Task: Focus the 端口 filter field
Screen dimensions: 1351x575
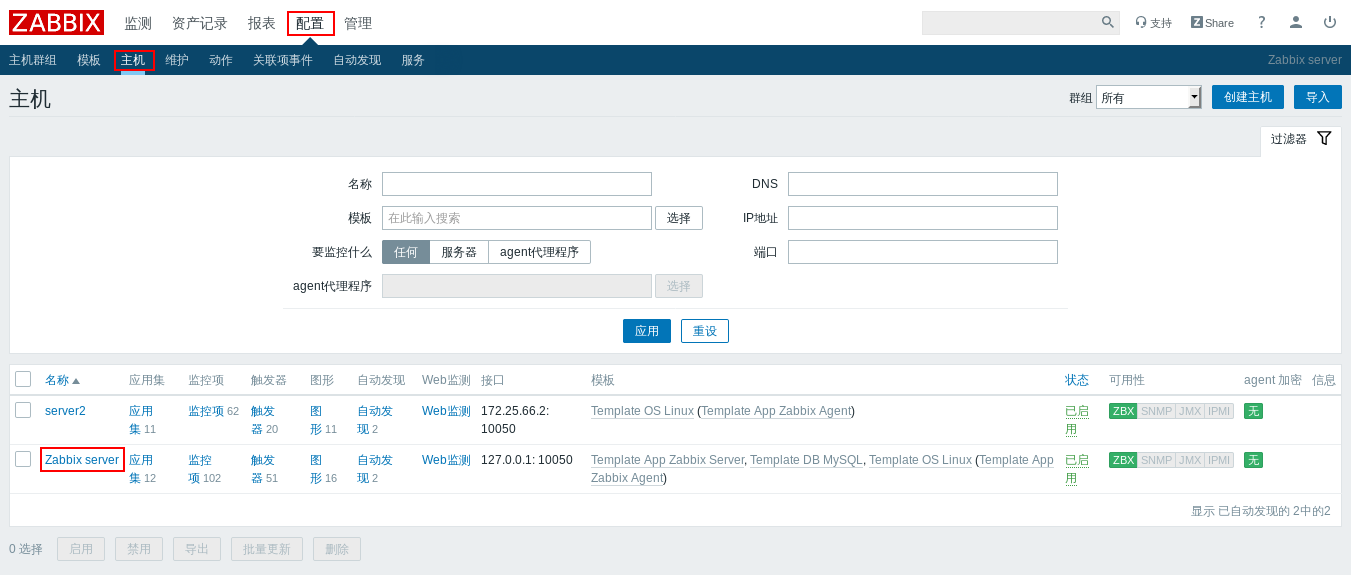Action: pyautogui.click(x=923, y=252)
